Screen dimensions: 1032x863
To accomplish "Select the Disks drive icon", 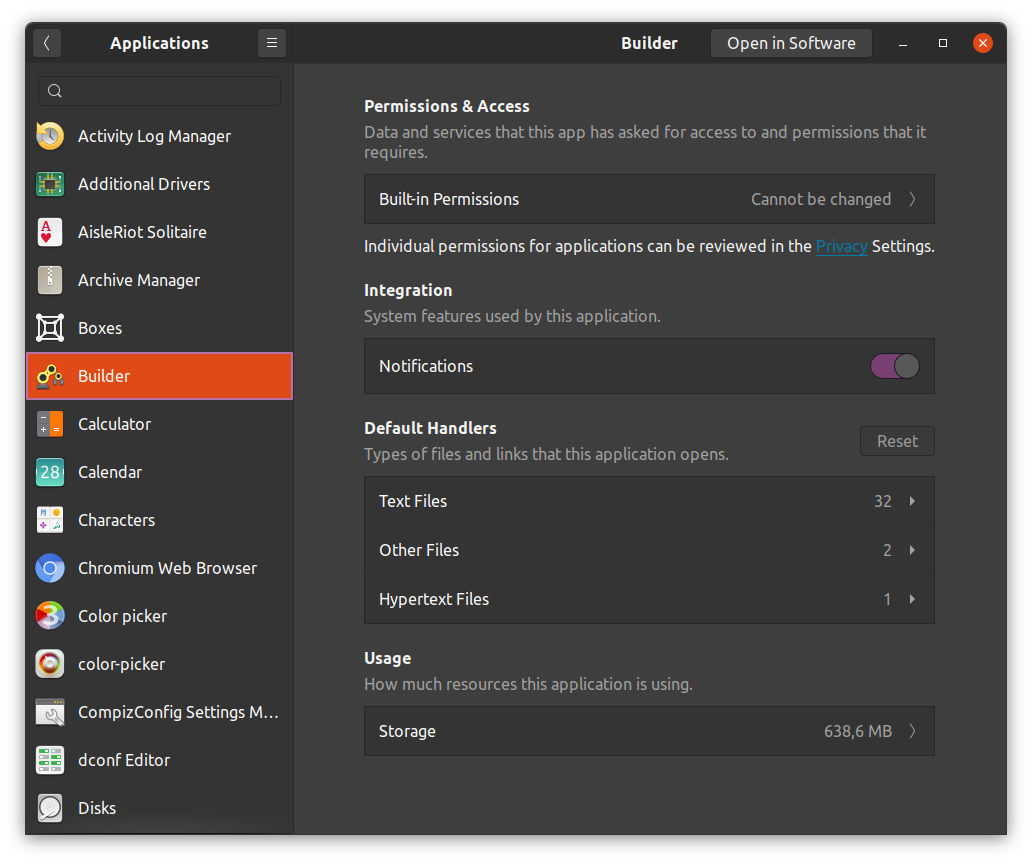I will [50, 809].
